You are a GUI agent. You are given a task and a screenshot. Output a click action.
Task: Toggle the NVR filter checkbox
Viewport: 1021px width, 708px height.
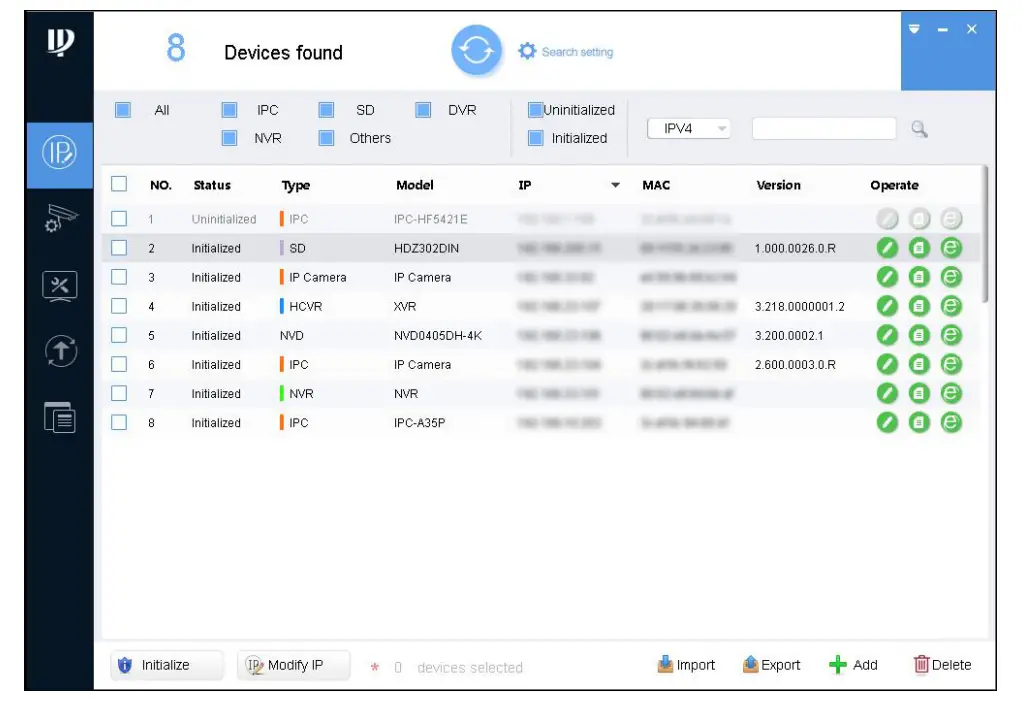229,138
